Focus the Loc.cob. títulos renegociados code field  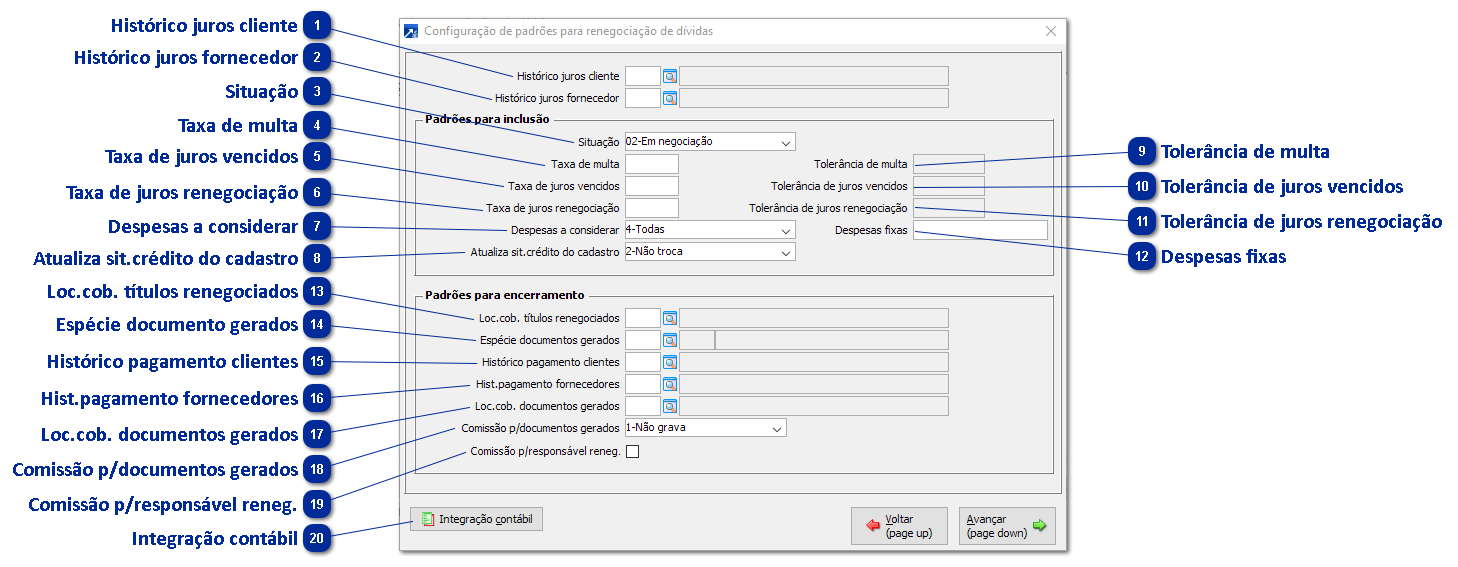(x=643, y=318)
